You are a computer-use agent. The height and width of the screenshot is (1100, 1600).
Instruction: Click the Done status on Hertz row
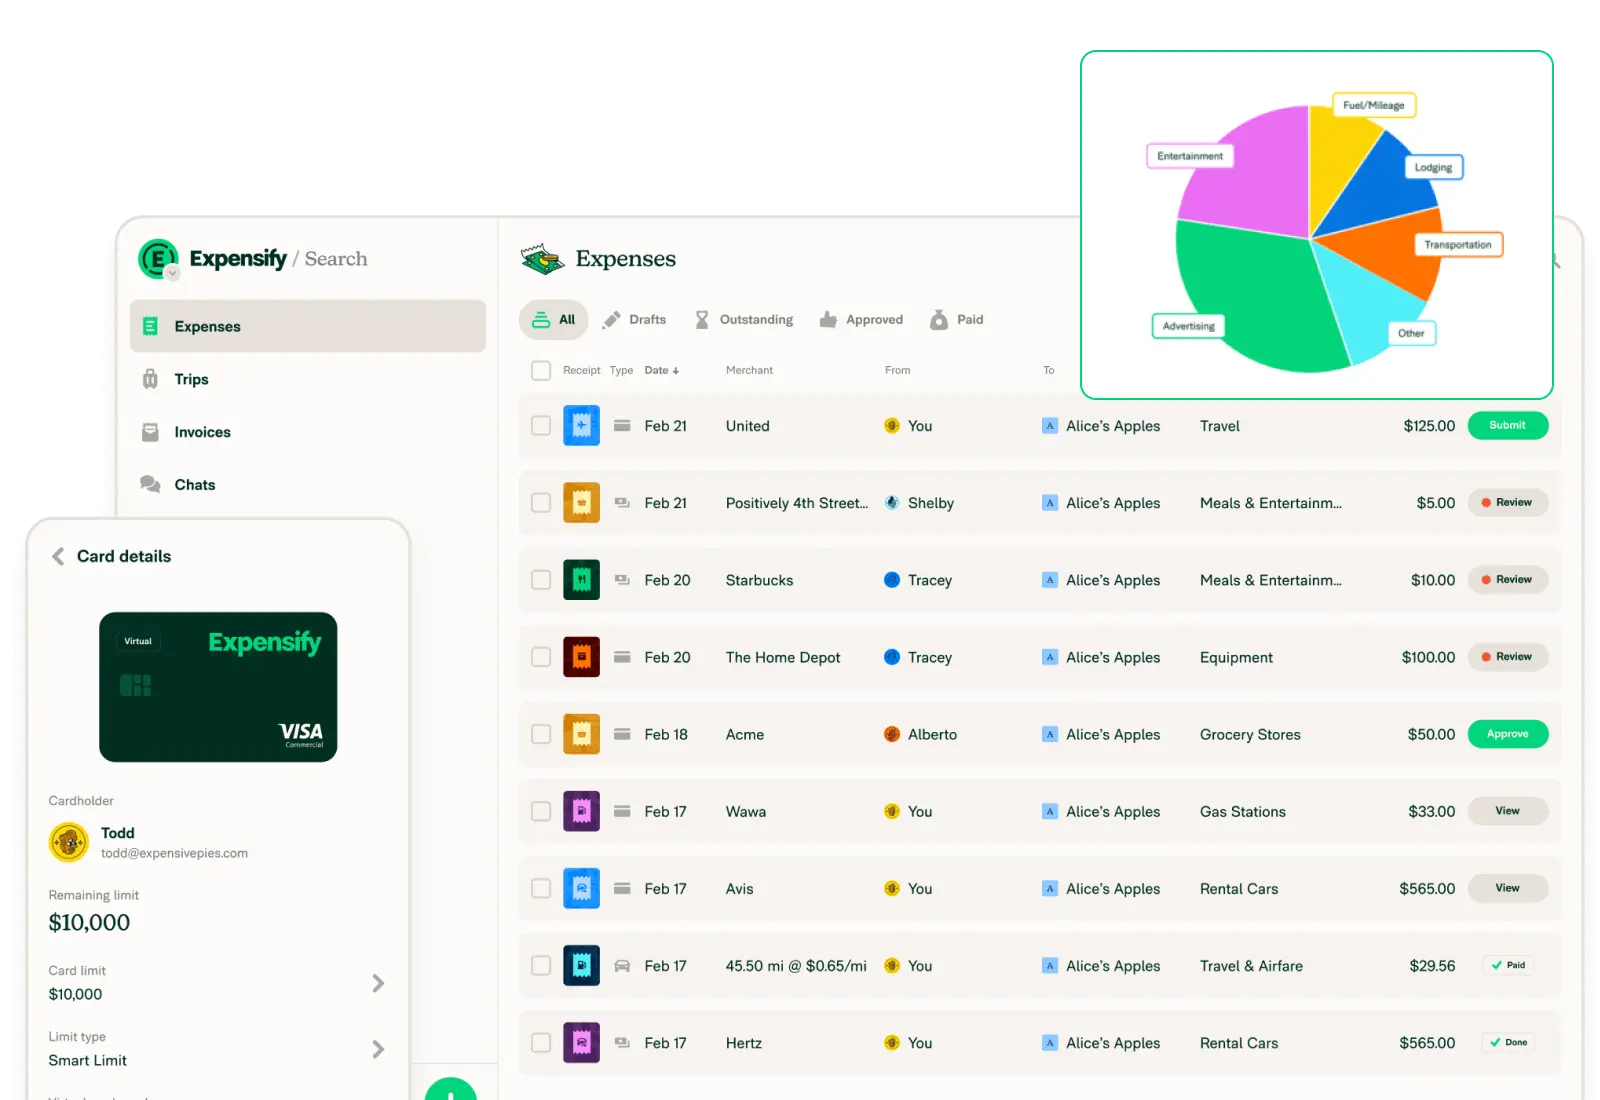(1508, 1042)
